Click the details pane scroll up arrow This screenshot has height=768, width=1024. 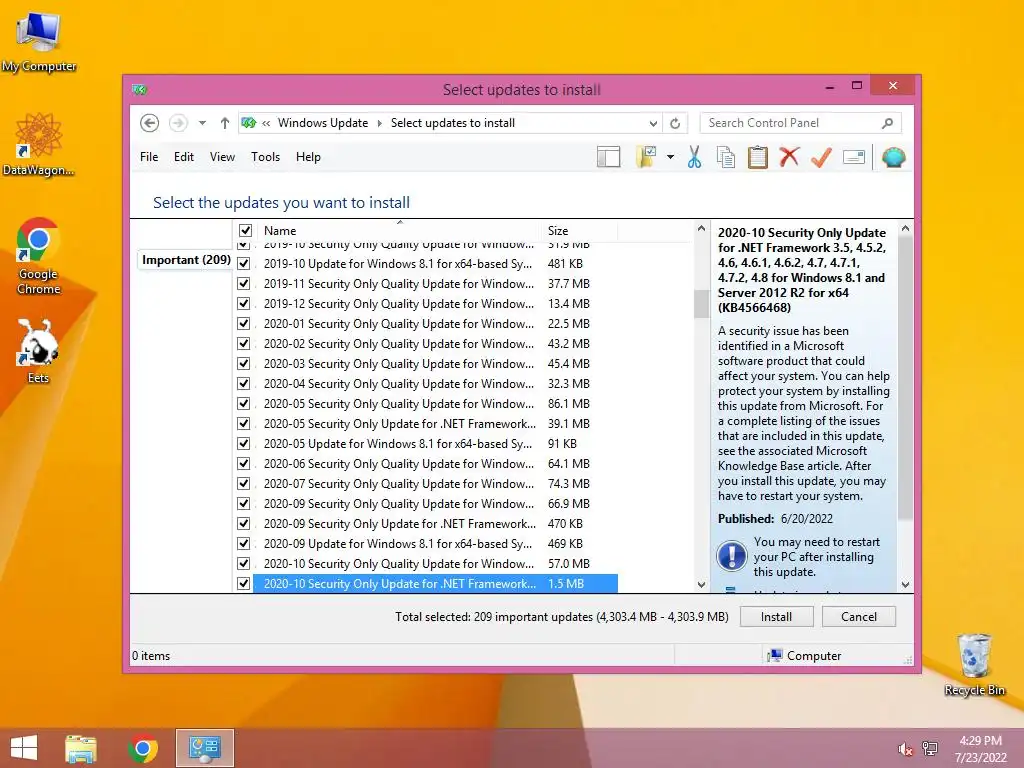[x=905, y=229]
